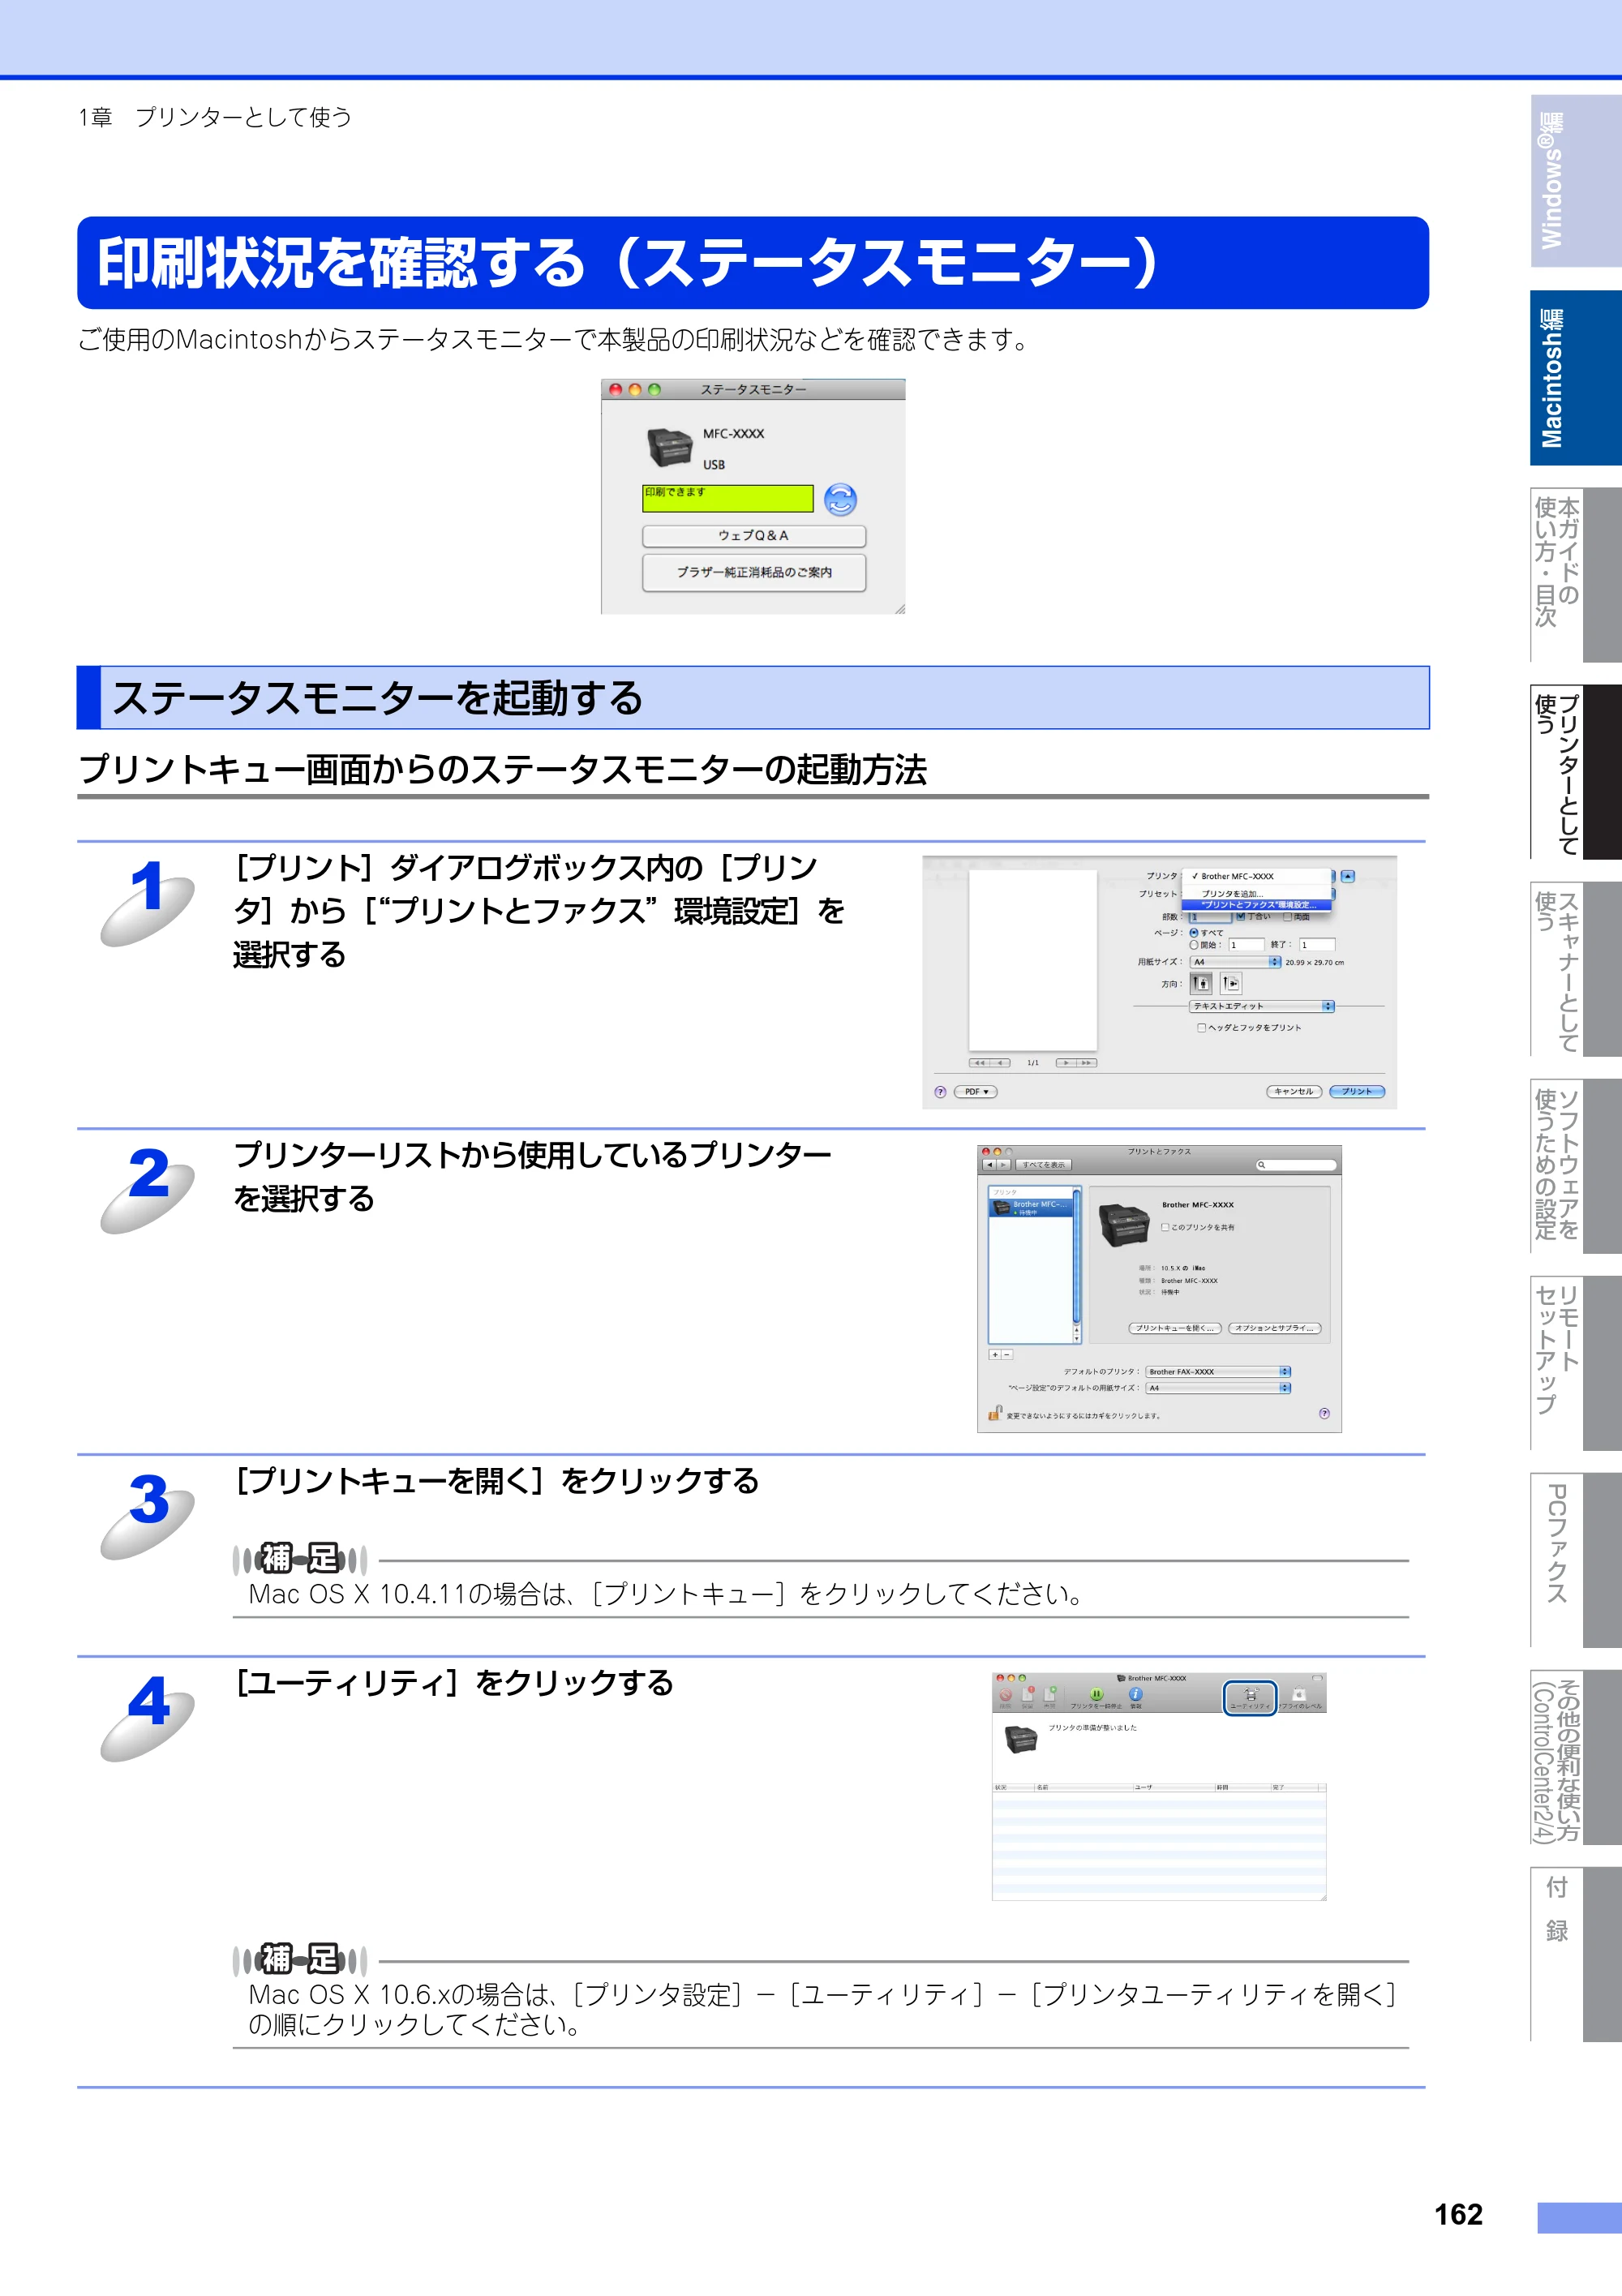
Task: Open the PCファクス side tab
Action: (x=1575, y=1559)
